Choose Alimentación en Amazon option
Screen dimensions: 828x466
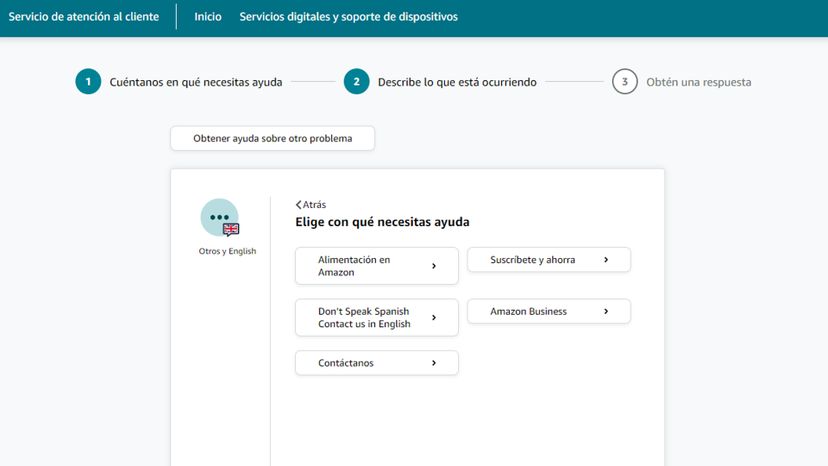(377, 266)
